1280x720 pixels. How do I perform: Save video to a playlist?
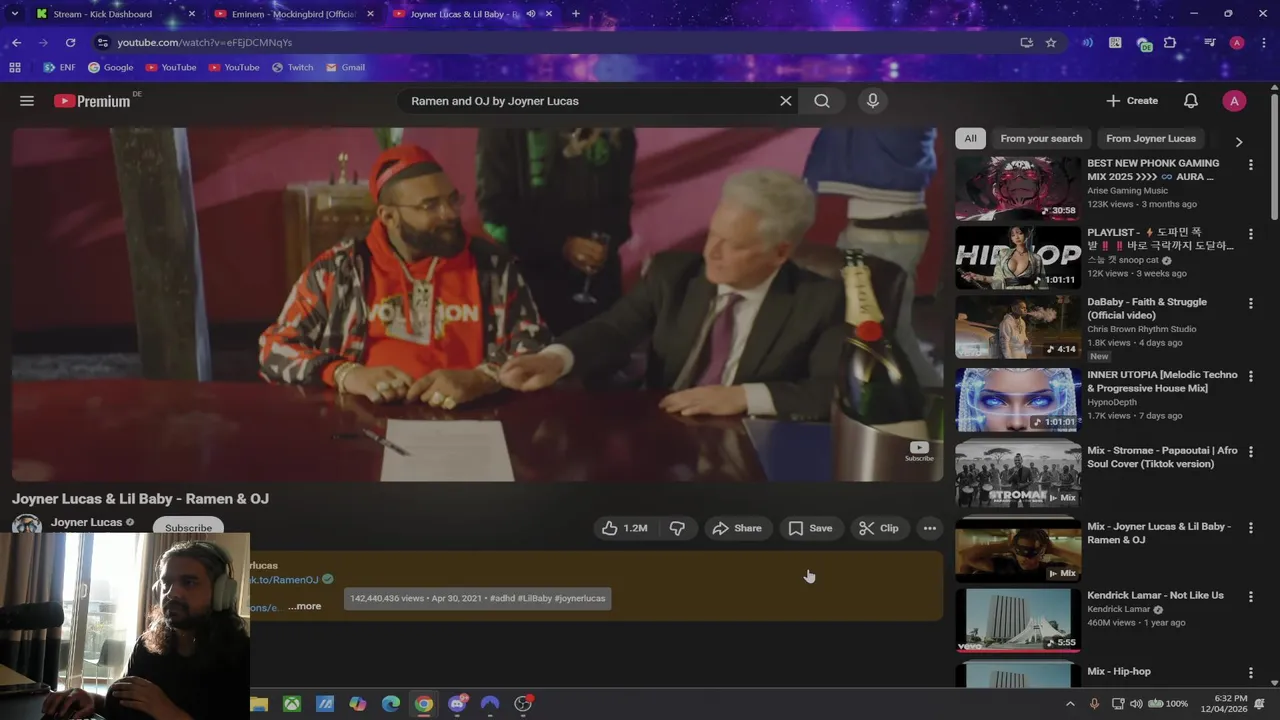810,528
